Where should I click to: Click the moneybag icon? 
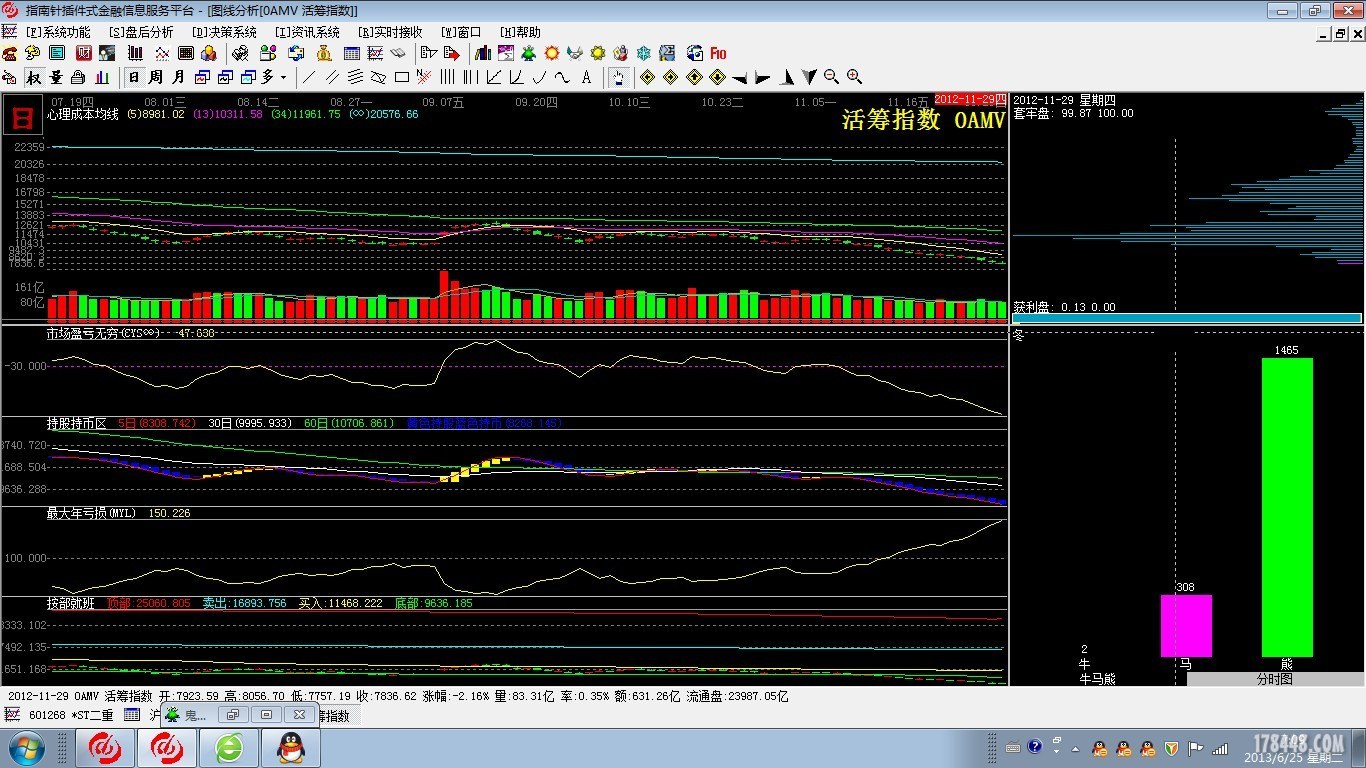pyautogui.click(x=324, y=53)
